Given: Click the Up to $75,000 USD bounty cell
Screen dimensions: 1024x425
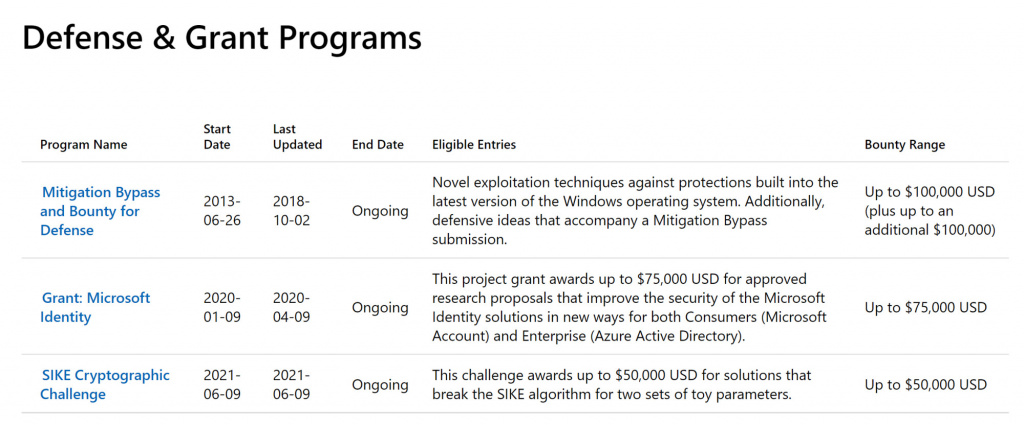Looking at the screenshot, I should pyautogui.click(x=925, y=307).
